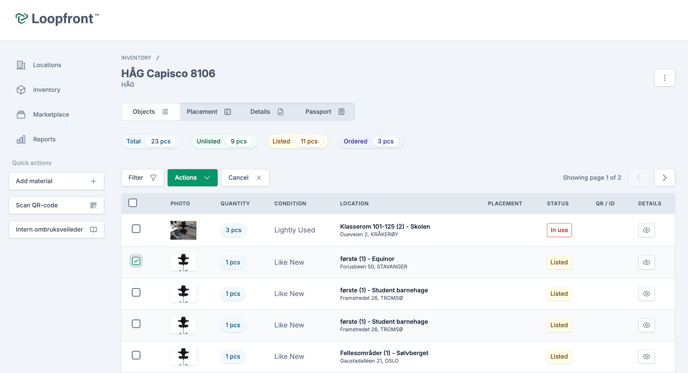Click the Loopfront logo

coord(57,19)
